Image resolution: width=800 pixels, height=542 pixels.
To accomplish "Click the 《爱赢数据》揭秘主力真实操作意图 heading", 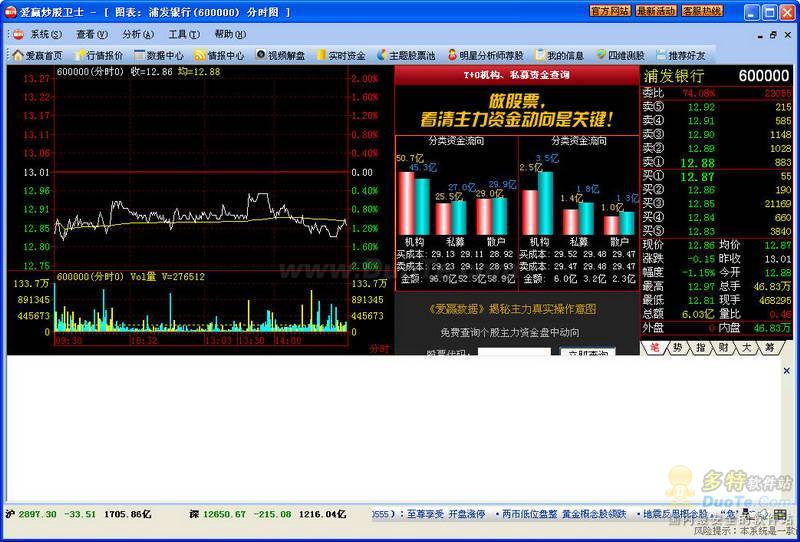I will coord(512,309).
